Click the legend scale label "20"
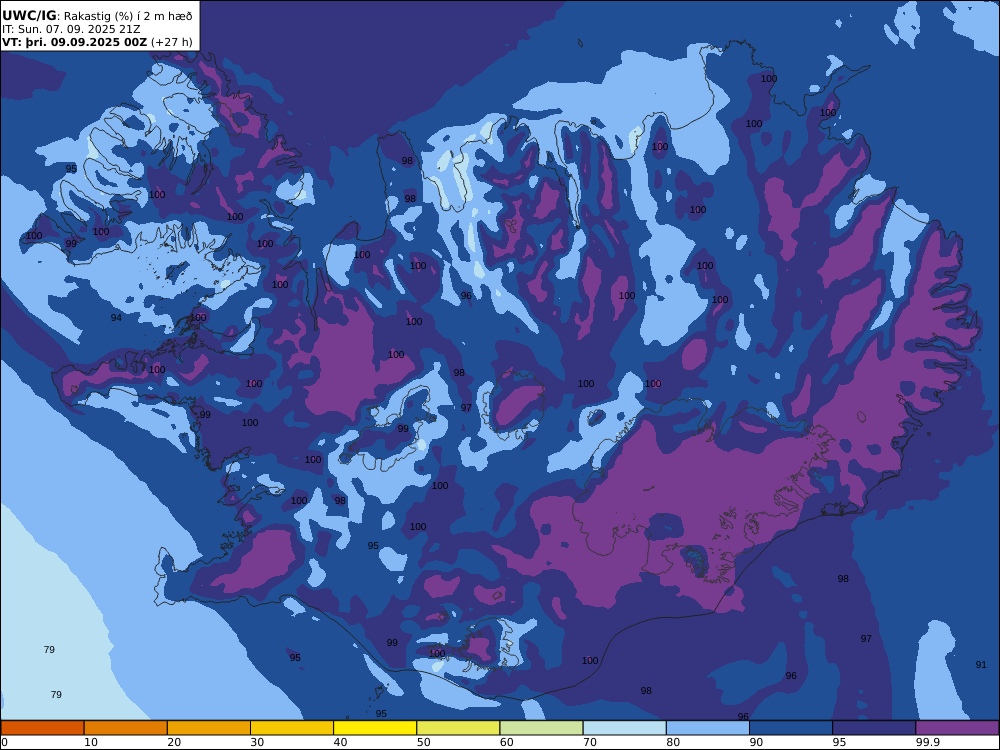 [x=174, y=742]
